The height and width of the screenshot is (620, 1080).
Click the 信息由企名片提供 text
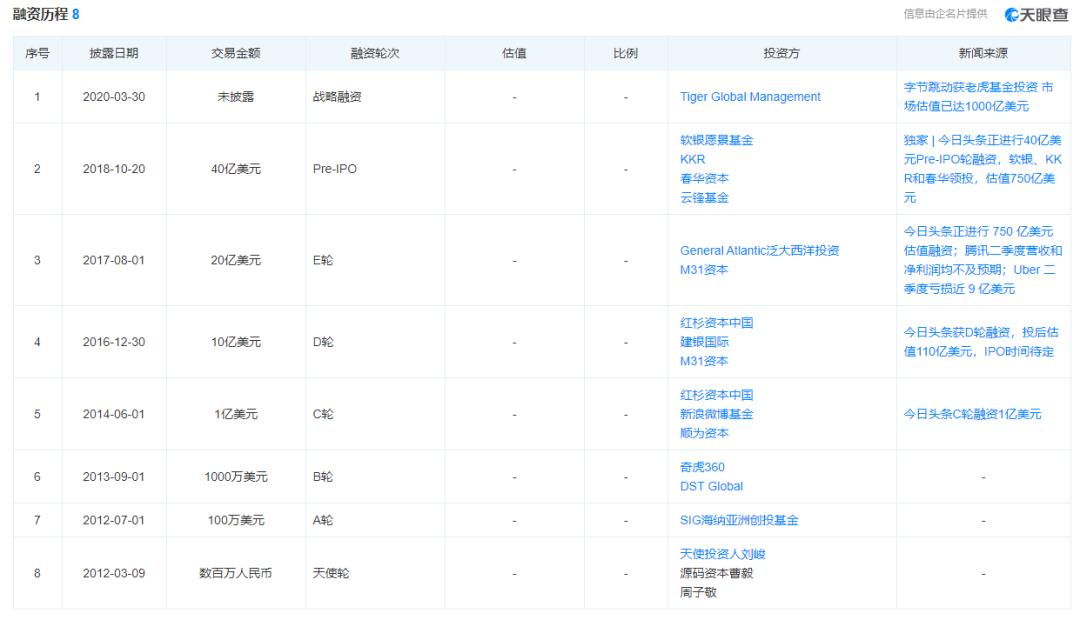click(x=945, y=14)
